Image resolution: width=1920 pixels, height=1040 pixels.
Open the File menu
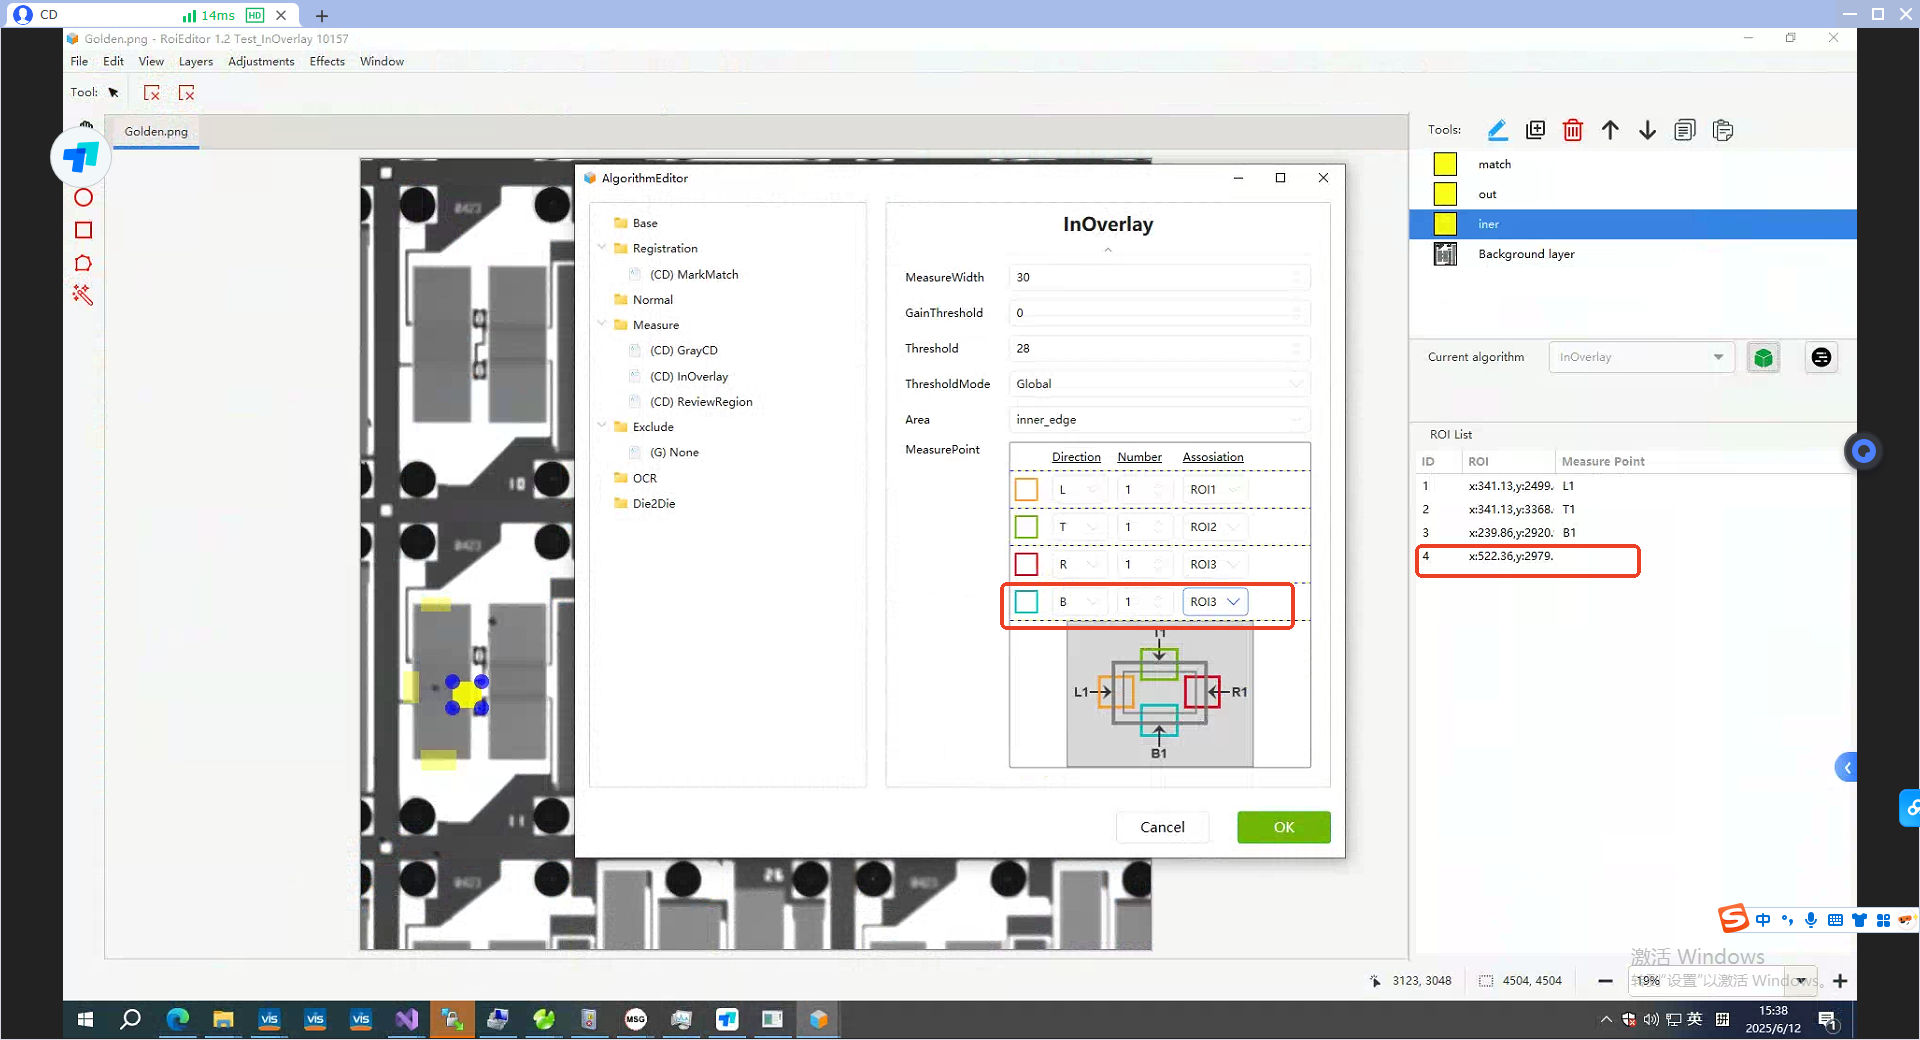(79, 62)
